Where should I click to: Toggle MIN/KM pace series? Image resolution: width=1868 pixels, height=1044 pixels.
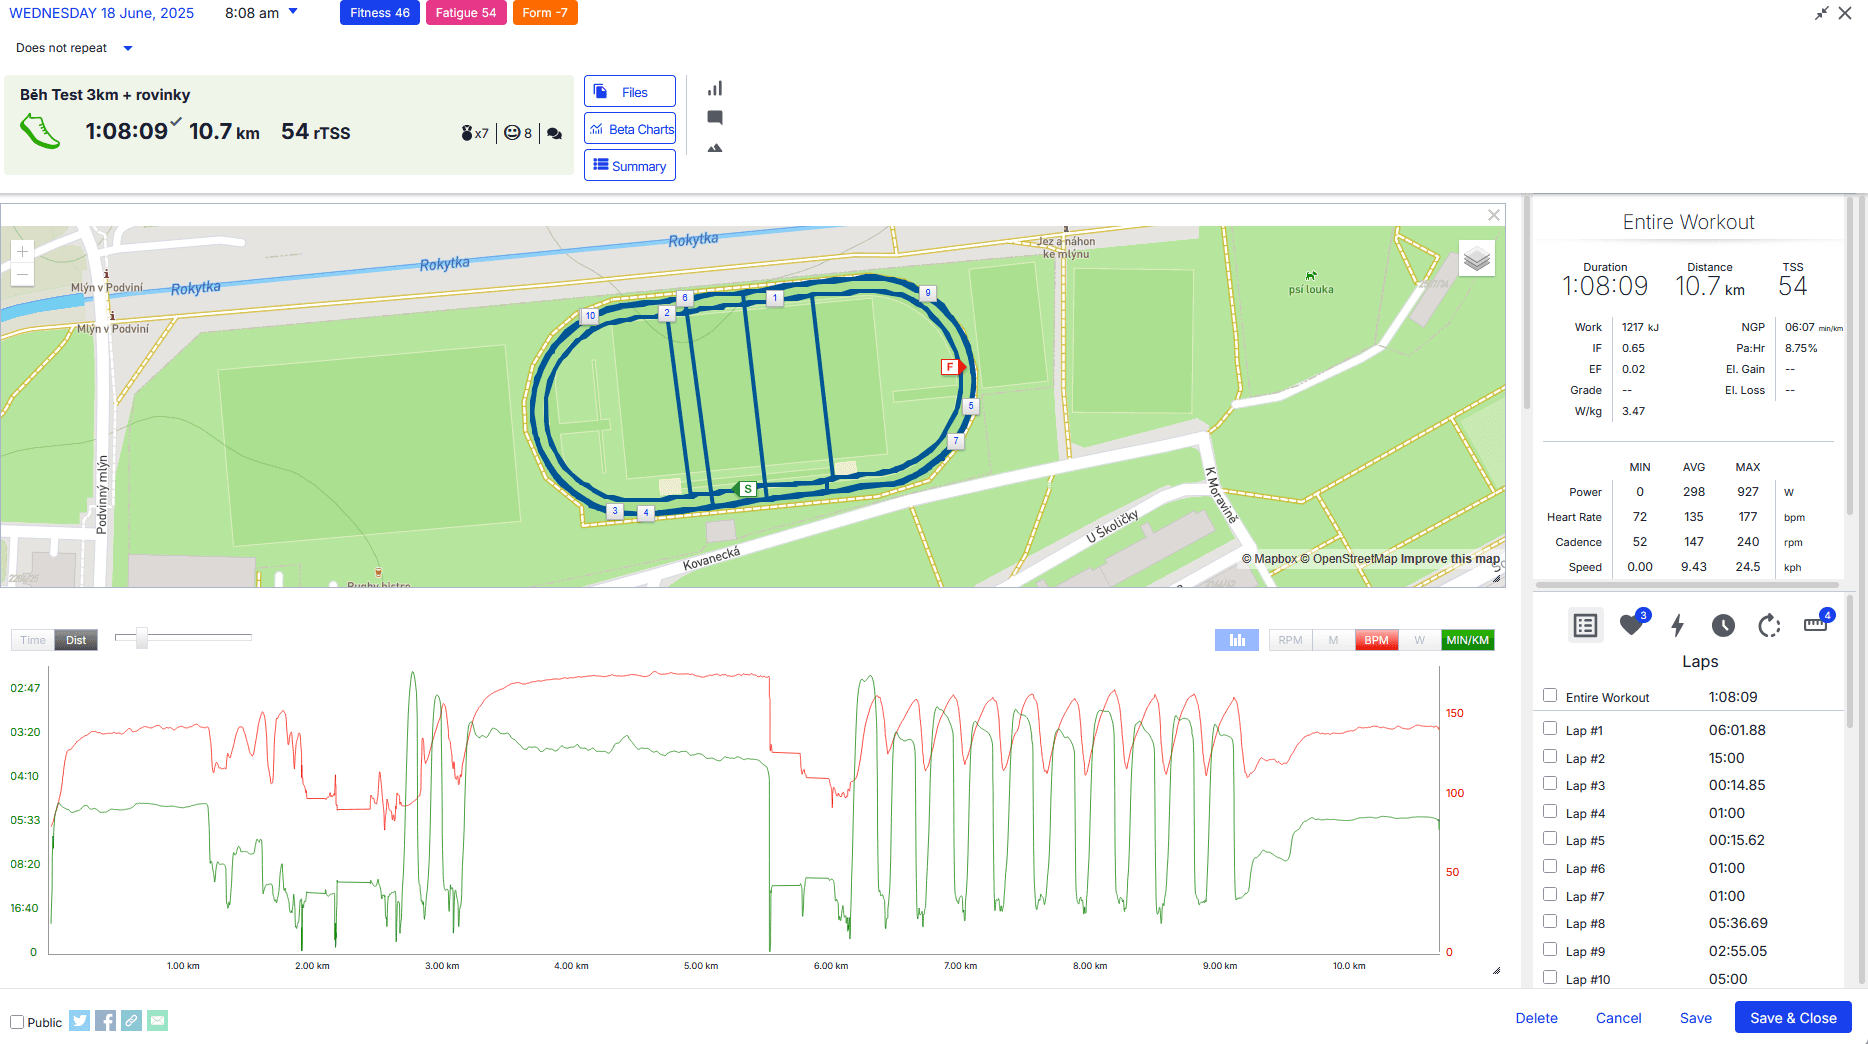click(x=1467, y=640)
